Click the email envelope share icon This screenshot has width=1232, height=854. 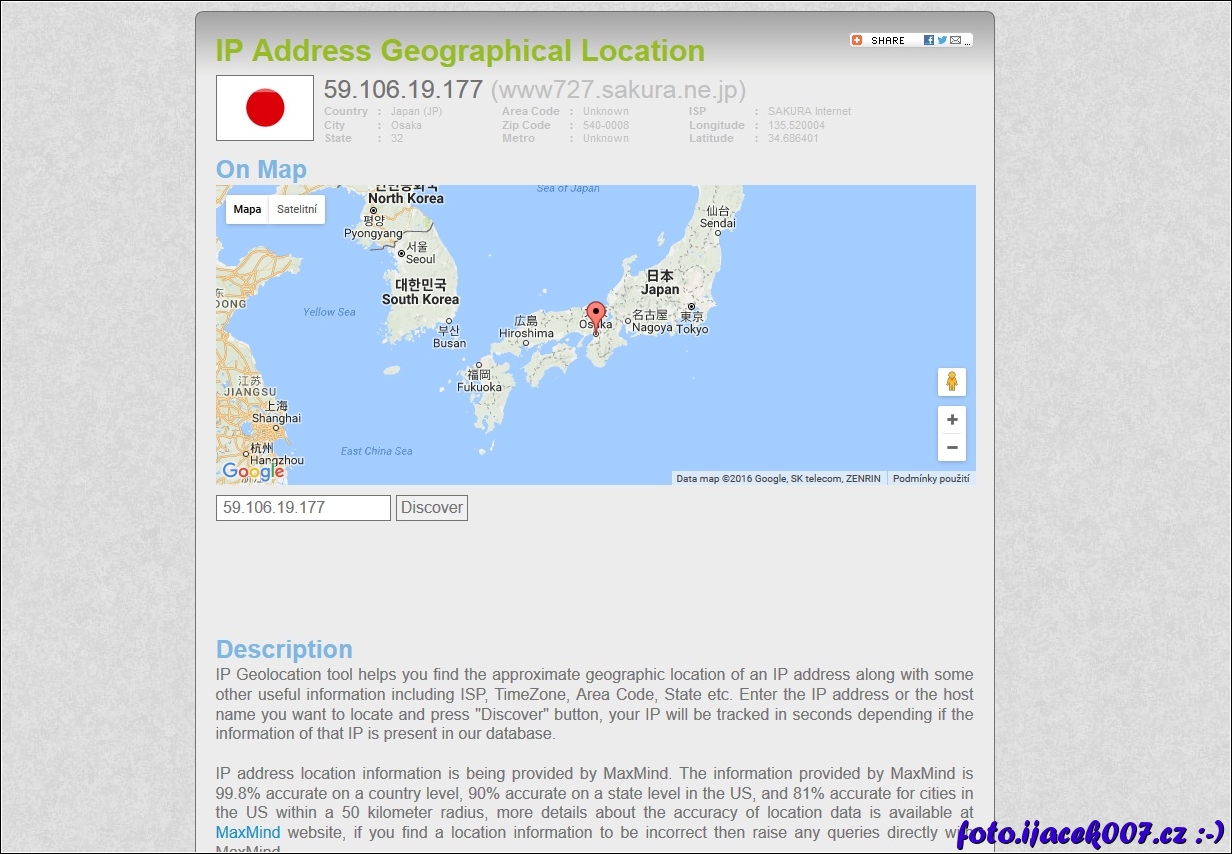(956, 40)
